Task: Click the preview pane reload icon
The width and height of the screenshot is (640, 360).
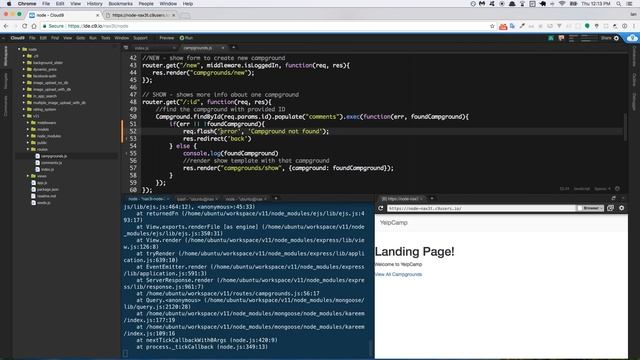Action: (381, 208)
